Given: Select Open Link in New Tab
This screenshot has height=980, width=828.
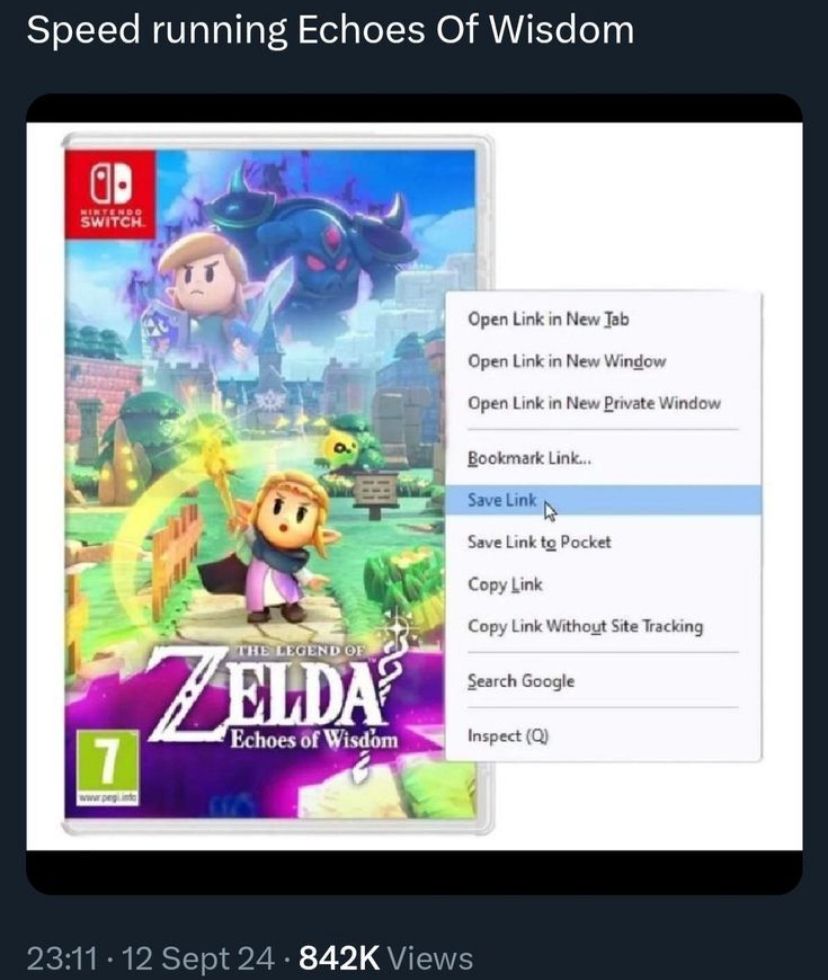Looking at the screenshot, I should 604,319.
